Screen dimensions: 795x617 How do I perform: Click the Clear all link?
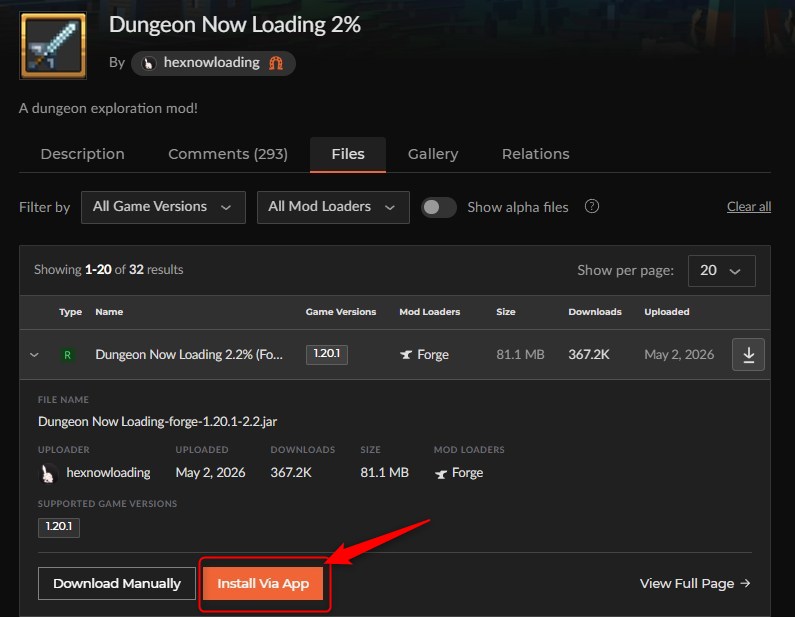pyautogui.click(x=749, y=207)
